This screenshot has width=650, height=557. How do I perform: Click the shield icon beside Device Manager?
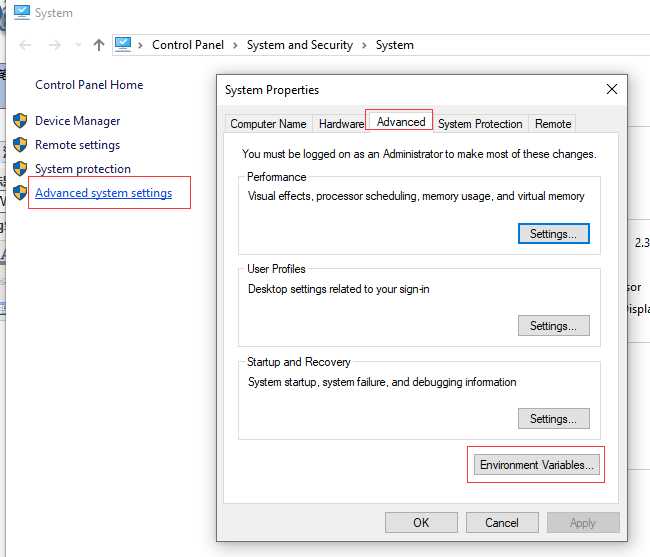pos(20,121)
